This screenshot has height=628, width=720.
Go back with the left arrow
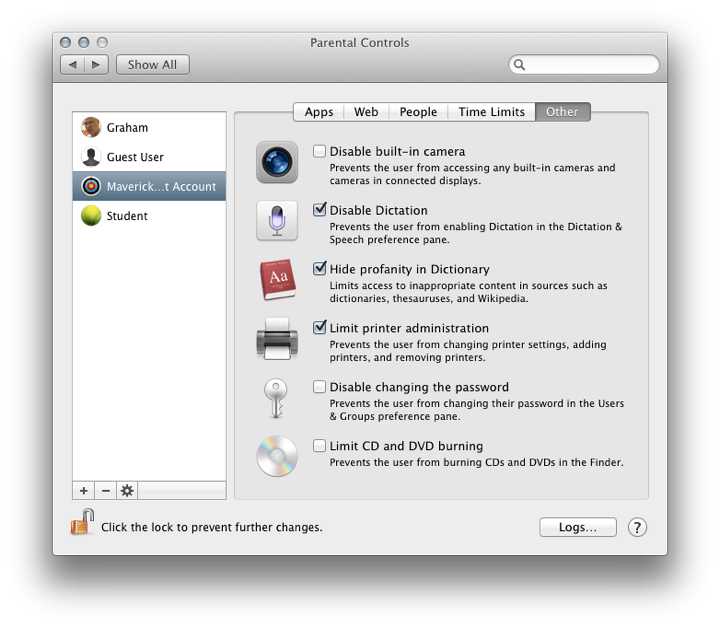pos(73,65)
